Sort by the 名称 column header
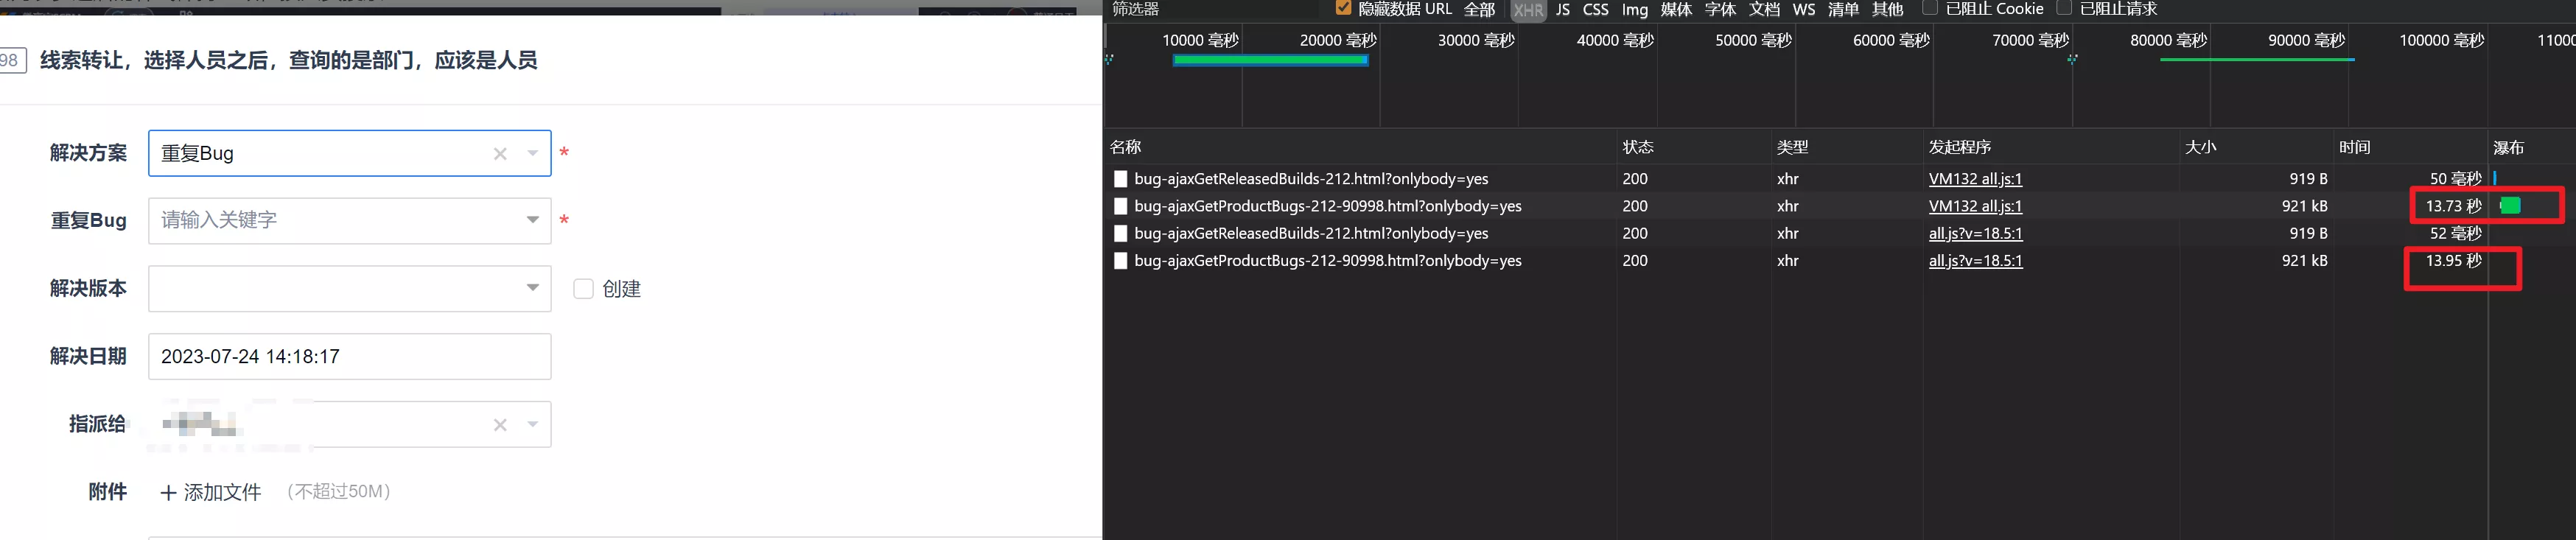Viewport: 2576px width, 540px height. [x=1360, y=147]
